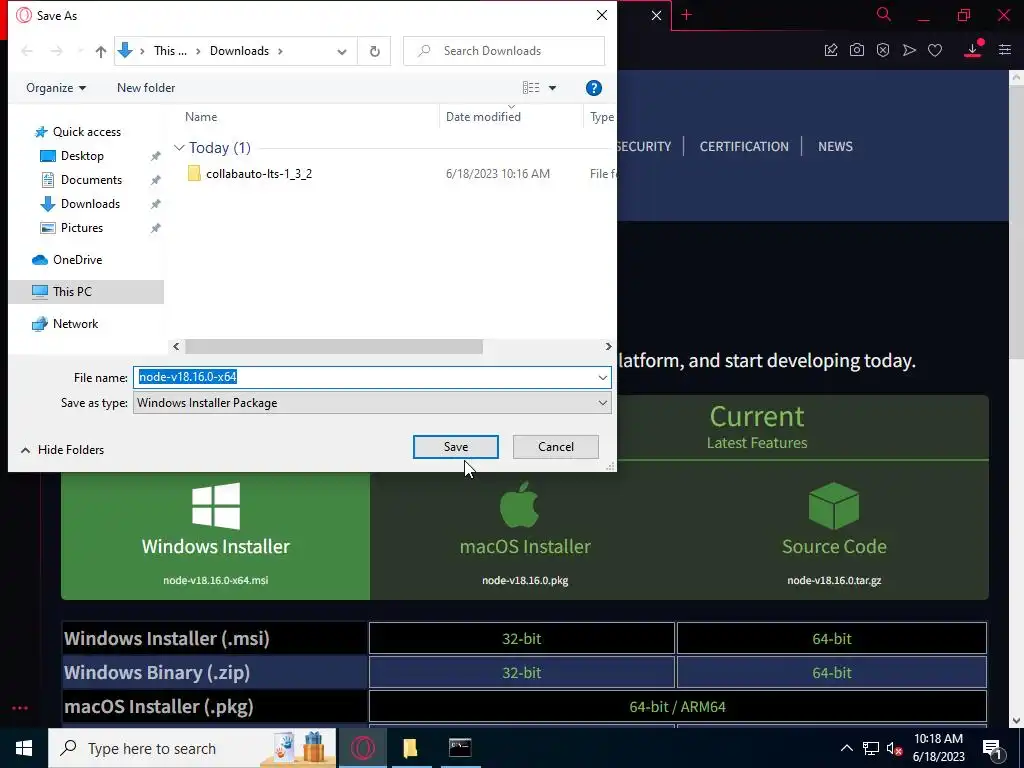Download the Source Code node-v18.16.0.tar.gz
The height and width of the screenshot is (768, 1024).
pos(834,534)
